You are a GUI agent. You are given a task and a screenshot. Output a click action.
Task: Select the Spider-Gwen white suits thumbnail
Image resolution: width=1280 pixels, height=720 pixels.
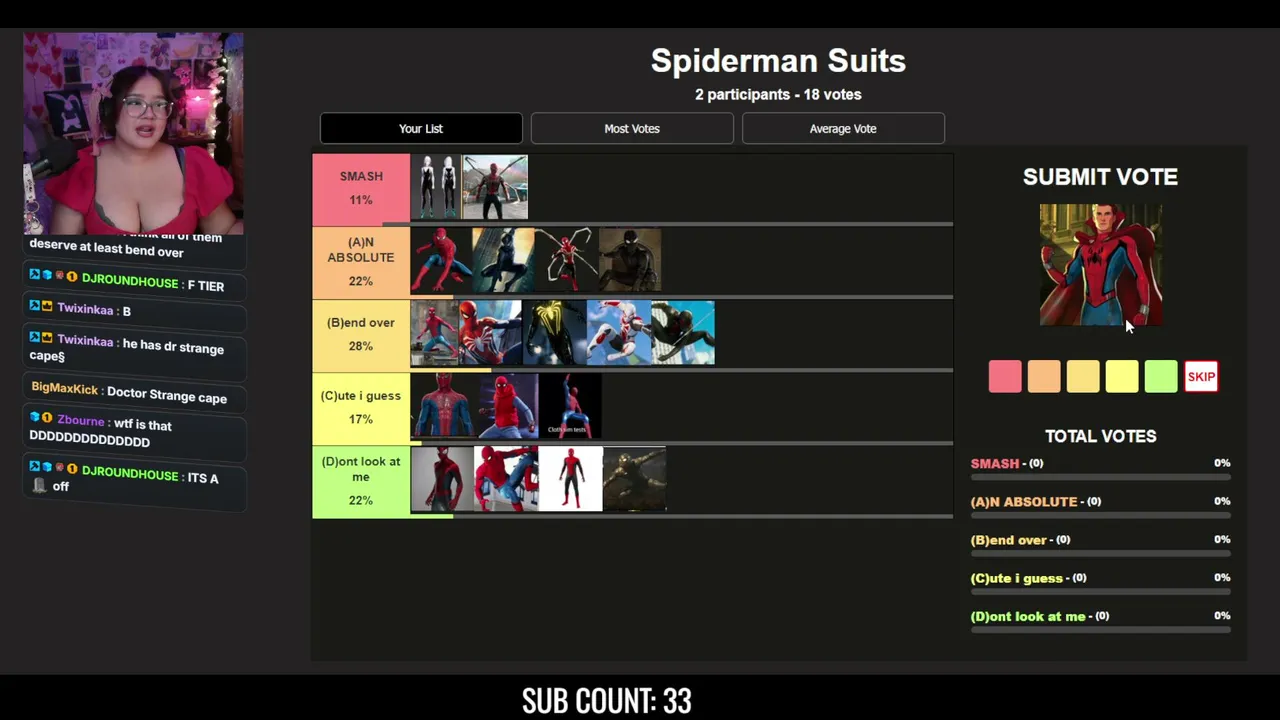coord(436,187)
